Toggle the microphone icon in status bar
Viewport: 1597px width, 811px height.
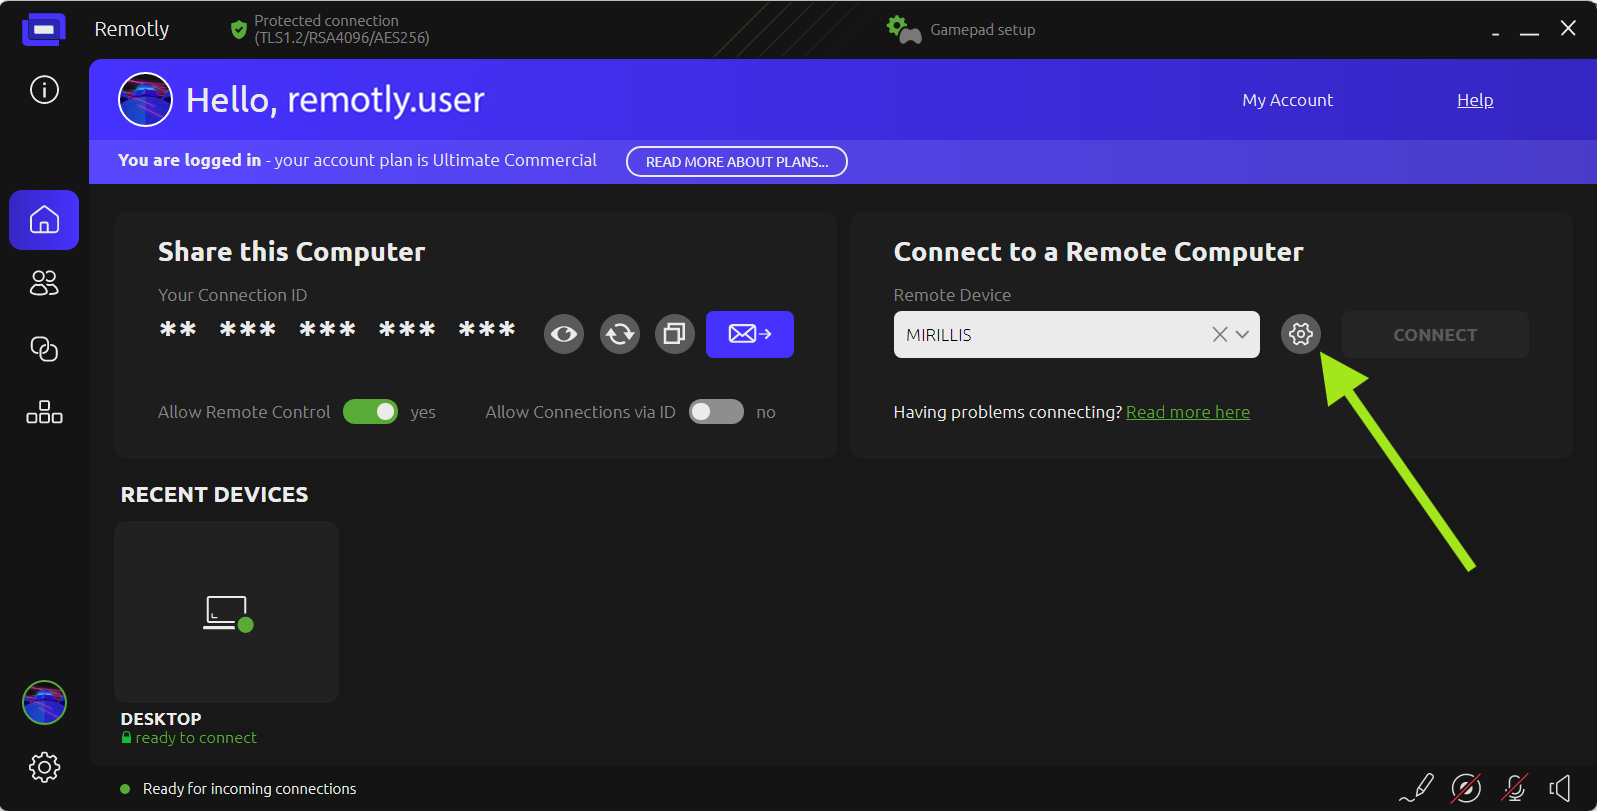[1514, 788]
